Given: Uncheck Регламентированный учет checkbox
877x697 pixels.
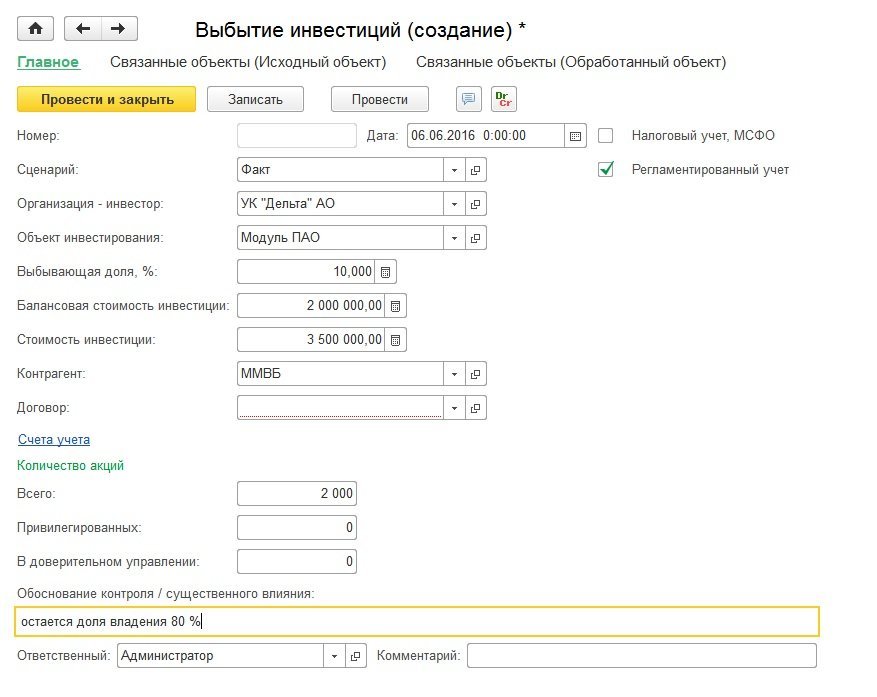Looking at the screenshot, I should (x=606, y=169).
